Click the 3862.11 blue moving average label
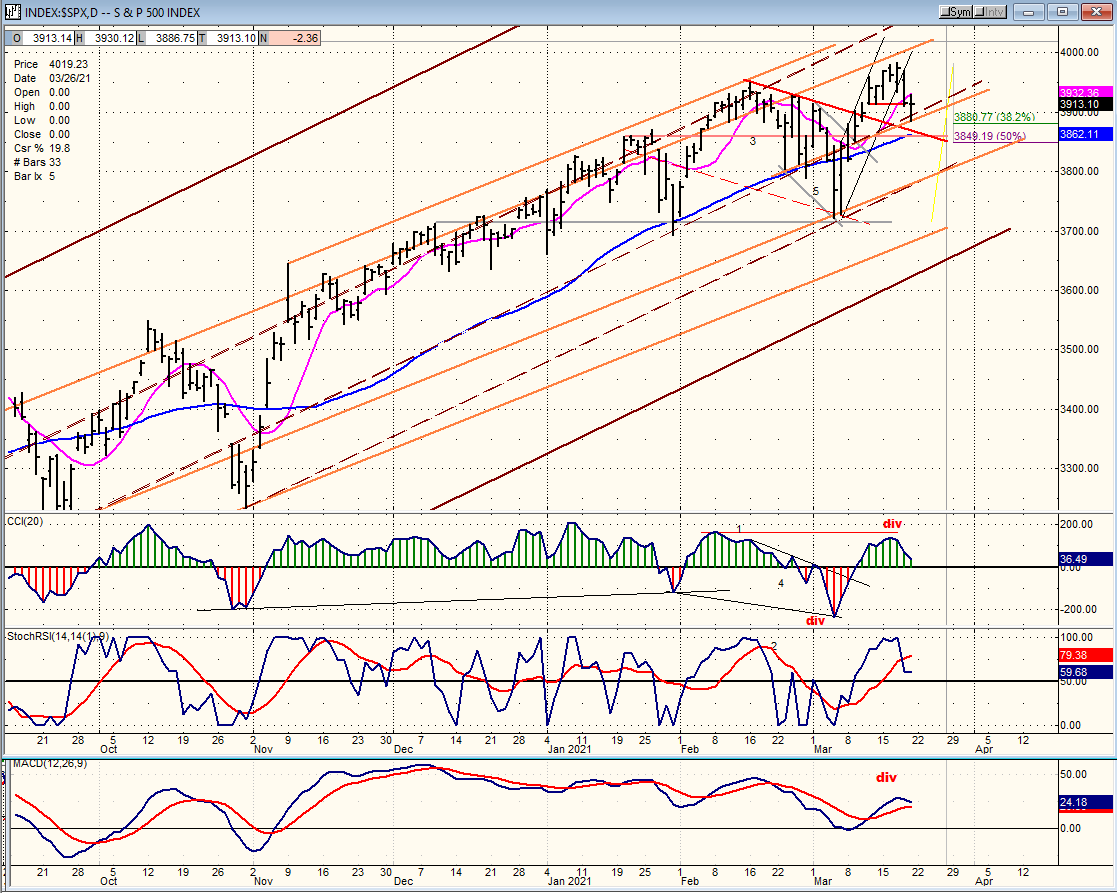The image size is (1117, 893). [x=1084, y=134]
